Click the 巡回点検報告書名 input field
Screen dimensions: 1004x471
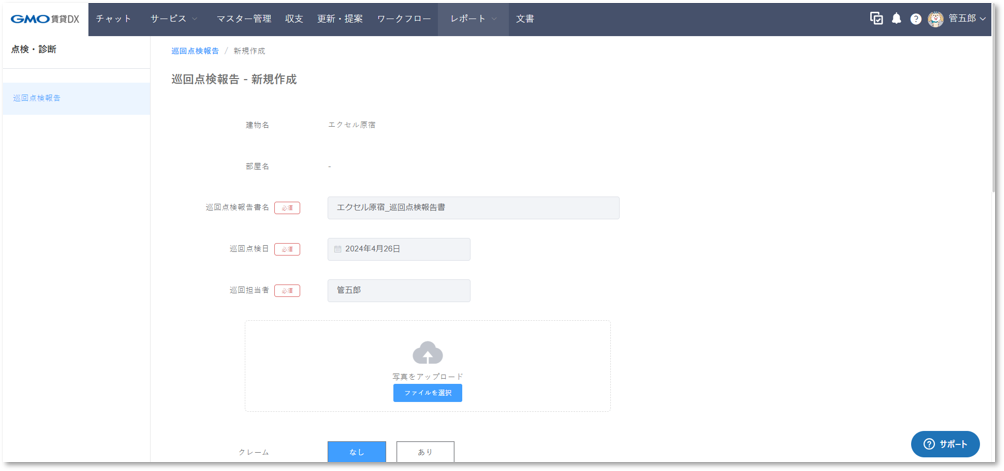(473, 208)
